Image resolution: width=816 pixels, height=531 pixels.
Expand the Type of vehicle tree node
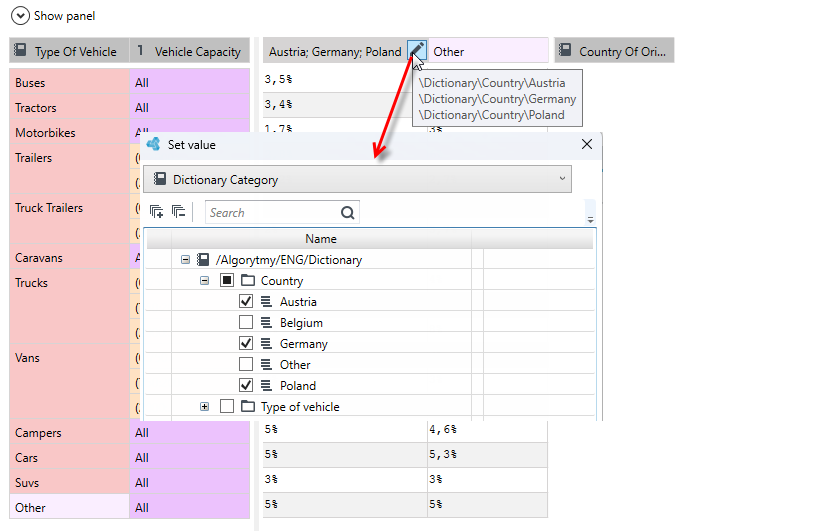205,406
